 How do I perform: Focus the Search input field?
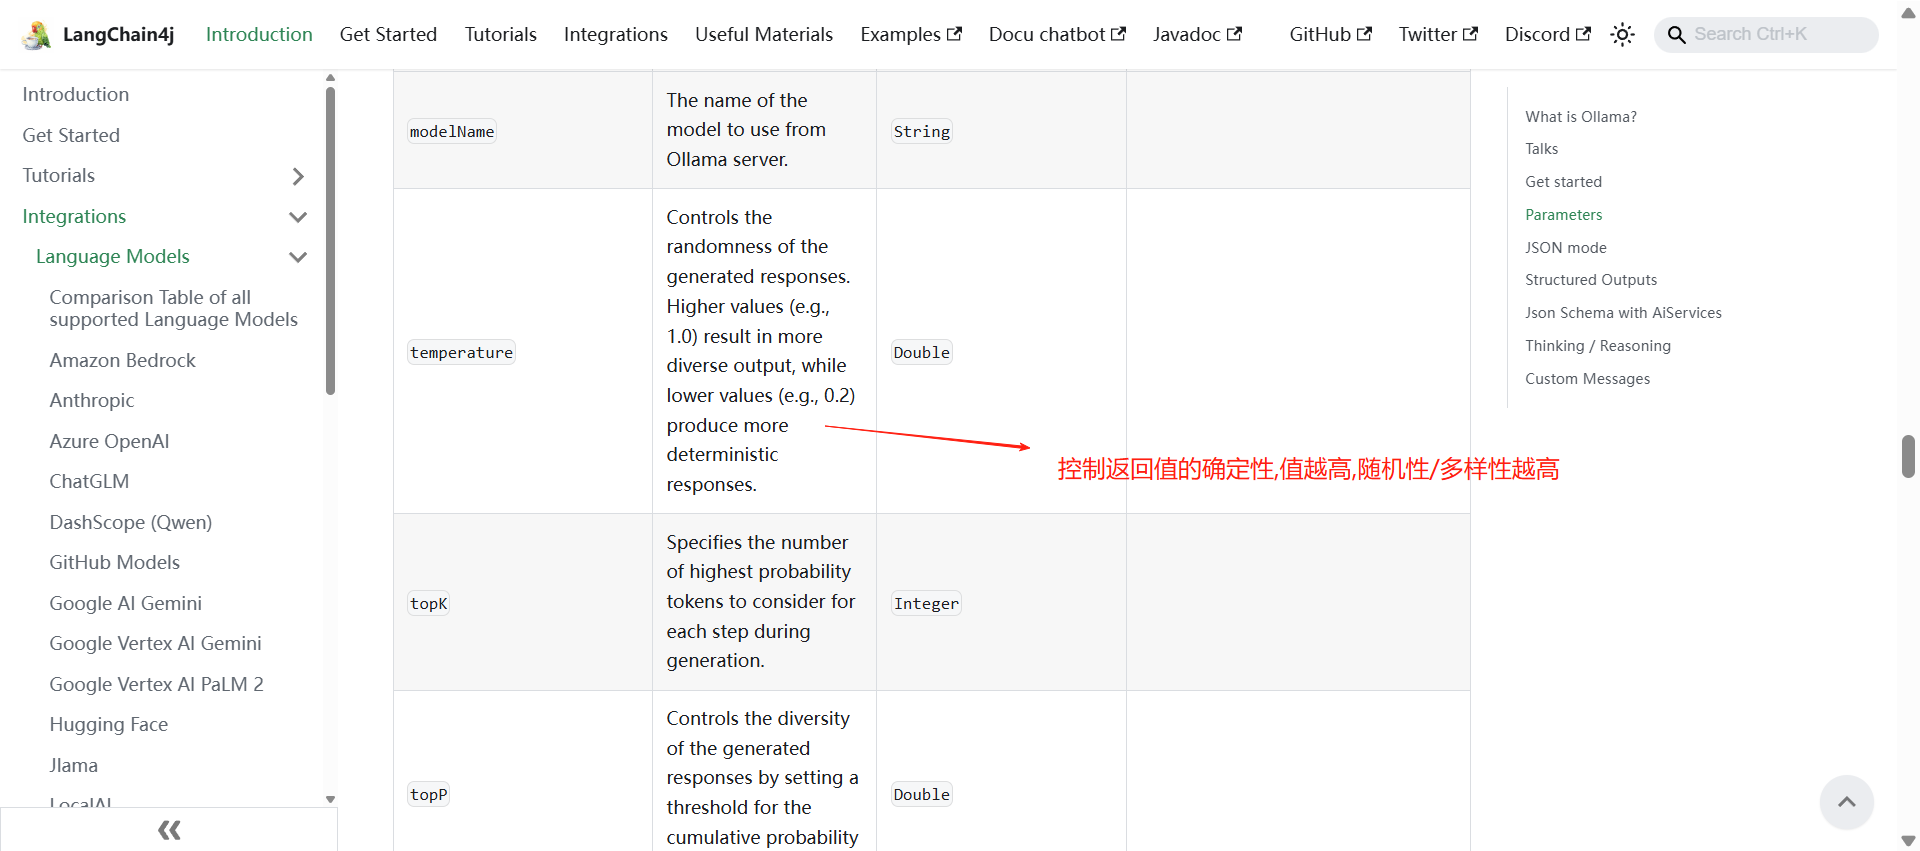(x=1766, y=35)
